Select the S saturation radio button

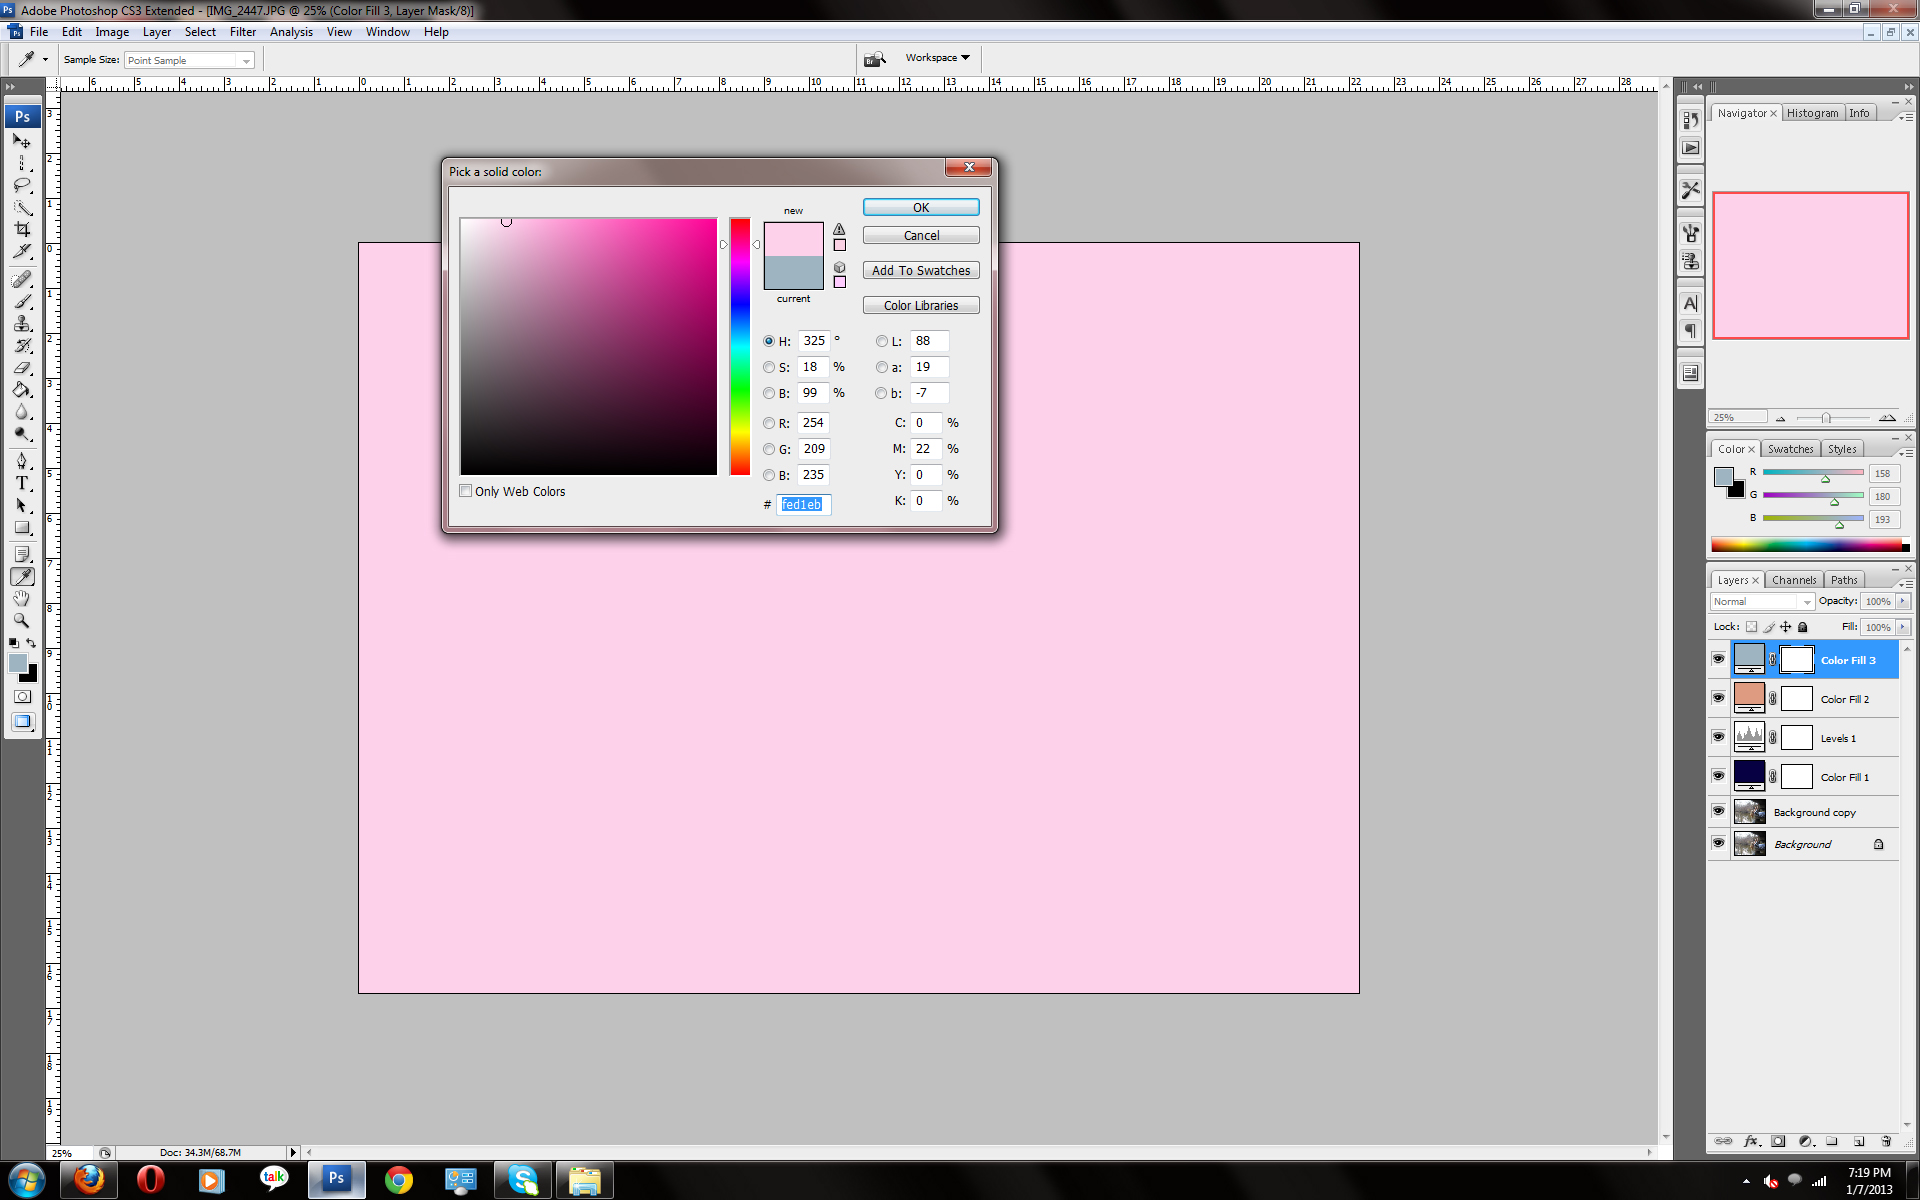(x=769, y=367)
